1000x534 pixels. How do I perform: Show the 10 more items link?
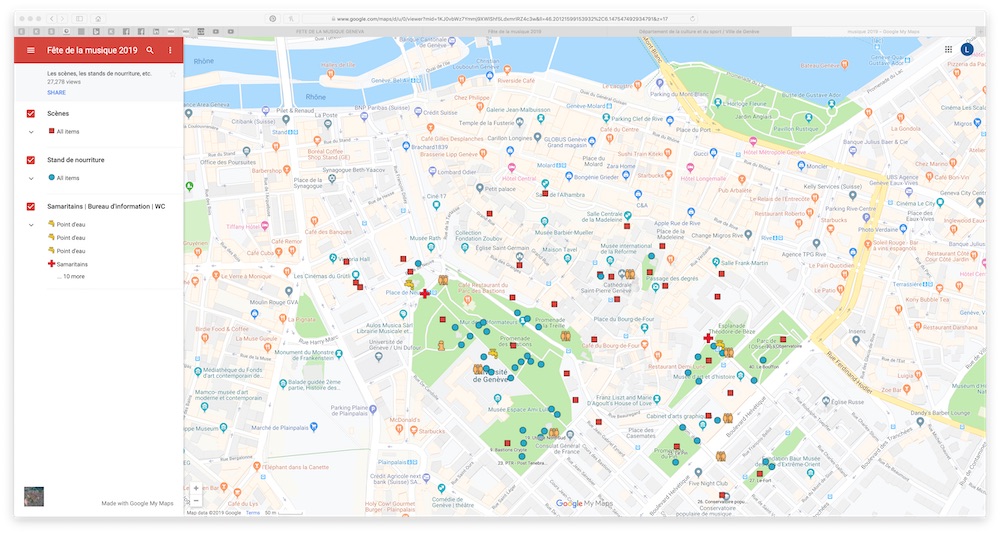click(x=71, y=276)
